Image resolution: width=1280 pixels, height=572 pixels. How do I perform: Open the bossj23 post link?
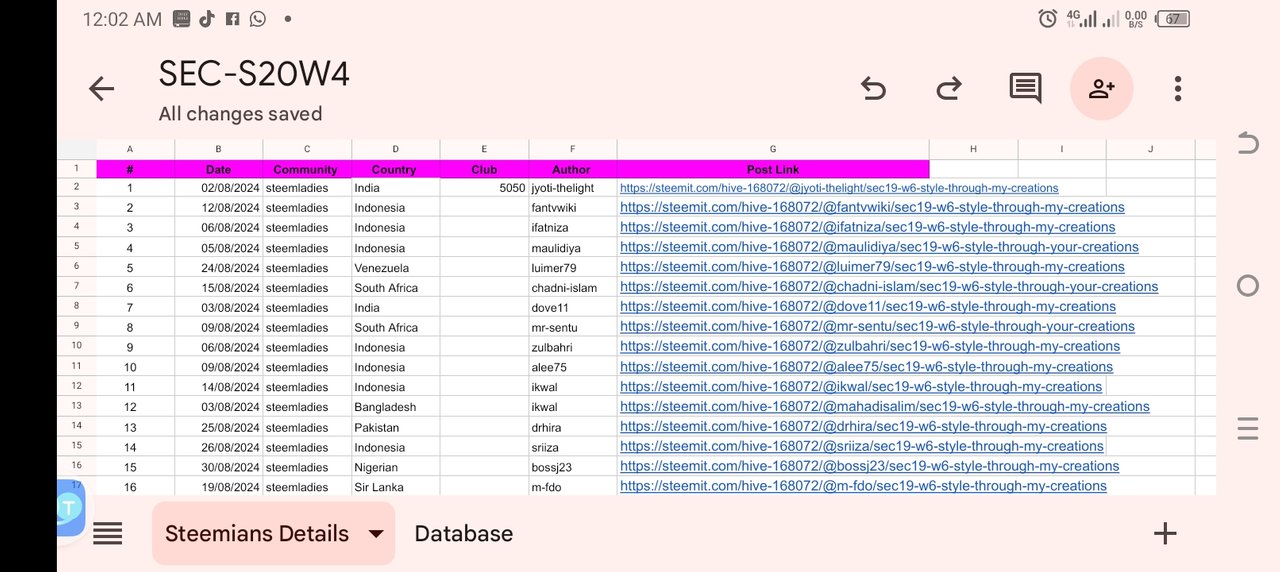click(870, 466)
